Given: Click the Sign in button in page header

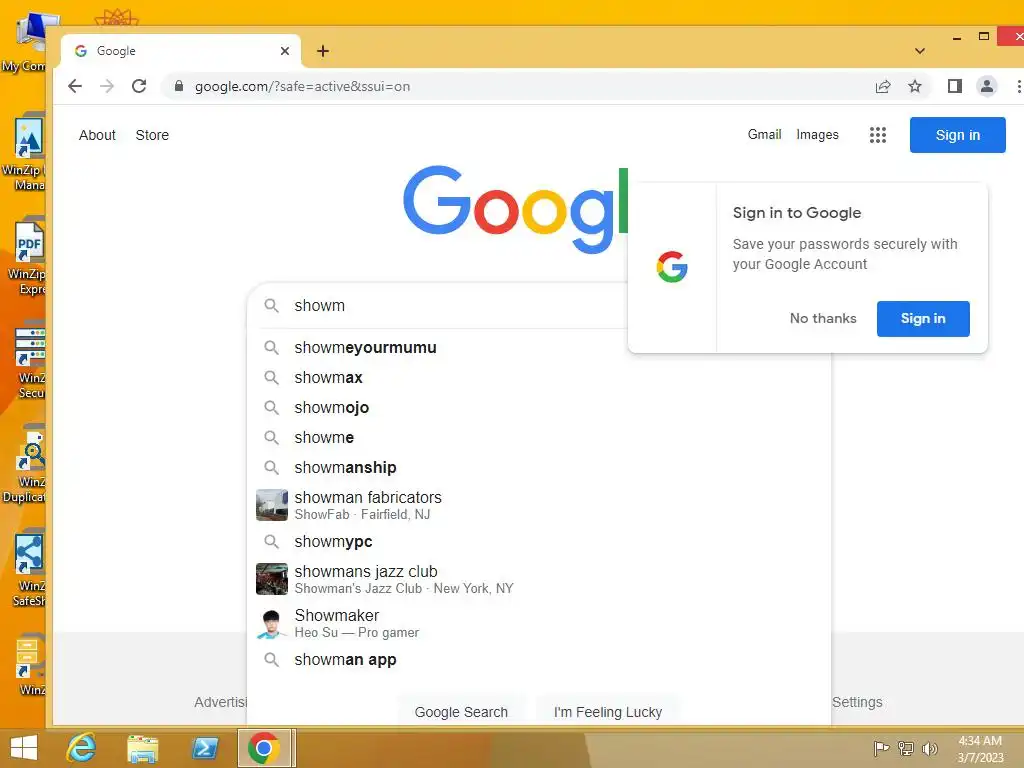Looking at the screenshot, I should [957, 135].
